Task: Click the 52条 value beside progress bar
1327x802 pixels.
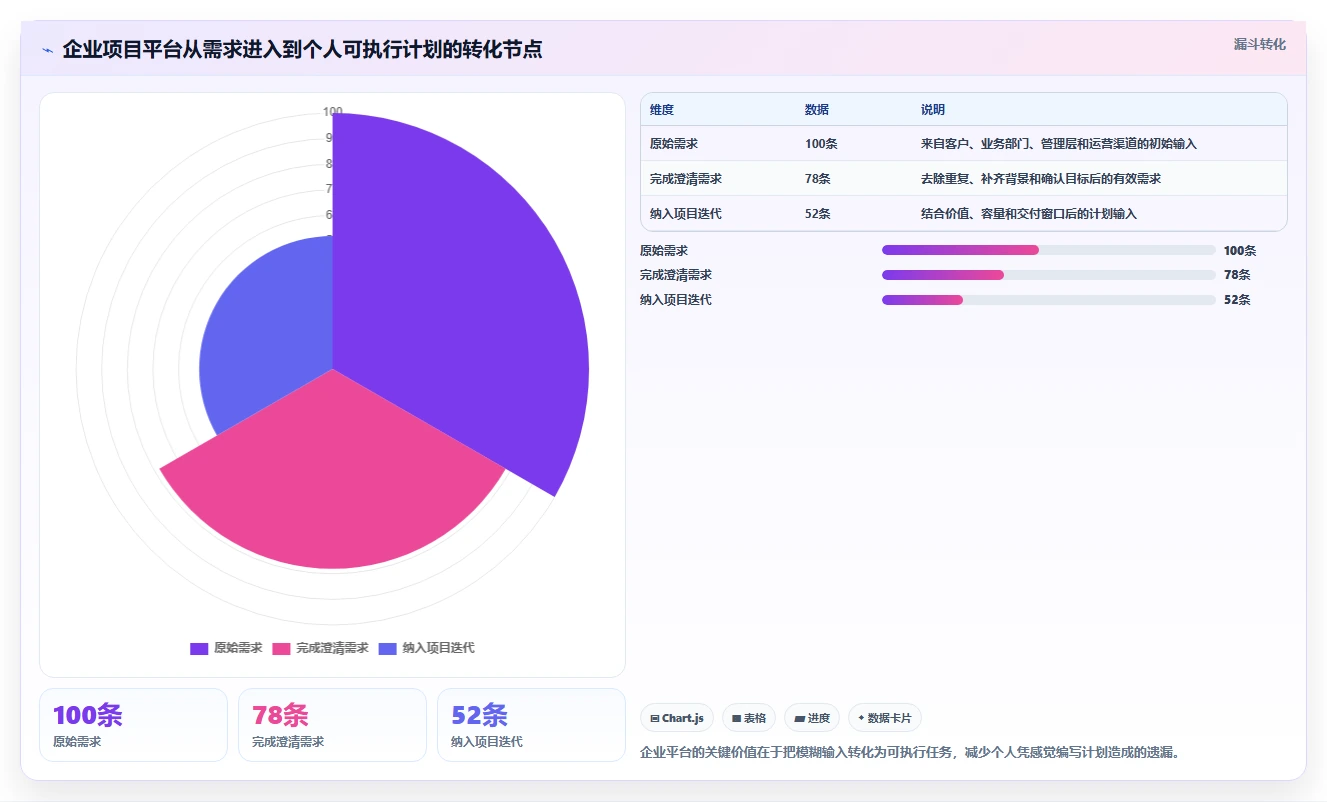Action: (x=1237, y=300)
